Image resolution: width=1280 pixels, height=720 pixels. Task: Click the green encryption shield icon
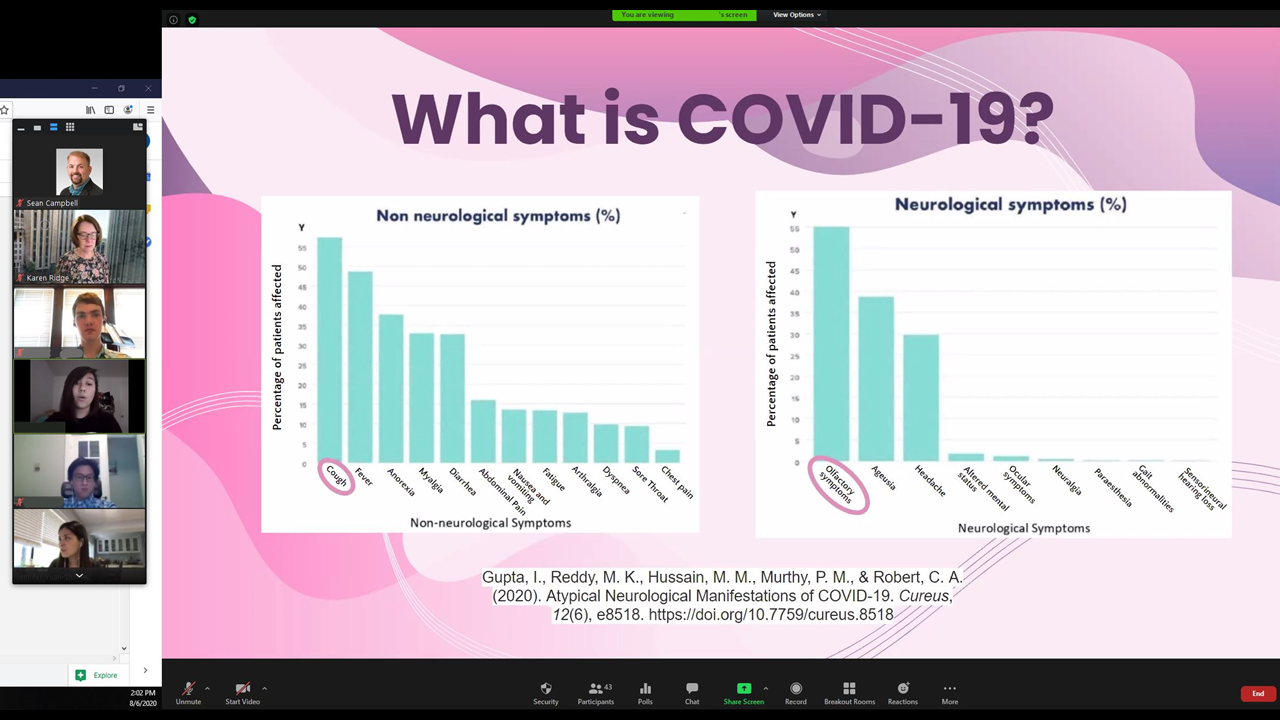(x=192, y=19)
